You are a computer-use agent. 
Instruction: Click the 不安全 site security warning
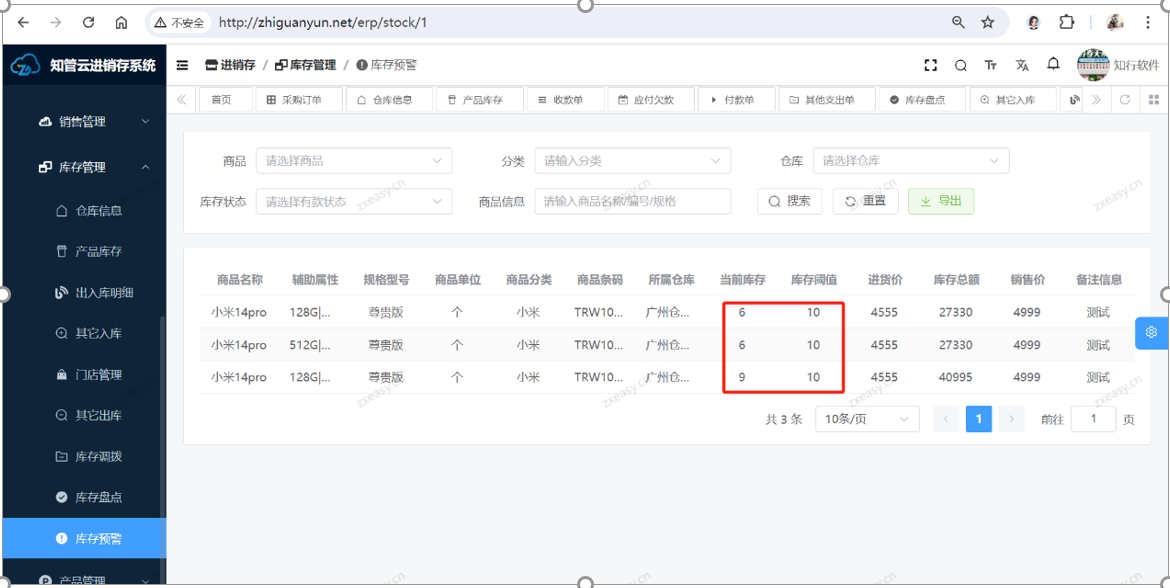coord(179,22)
